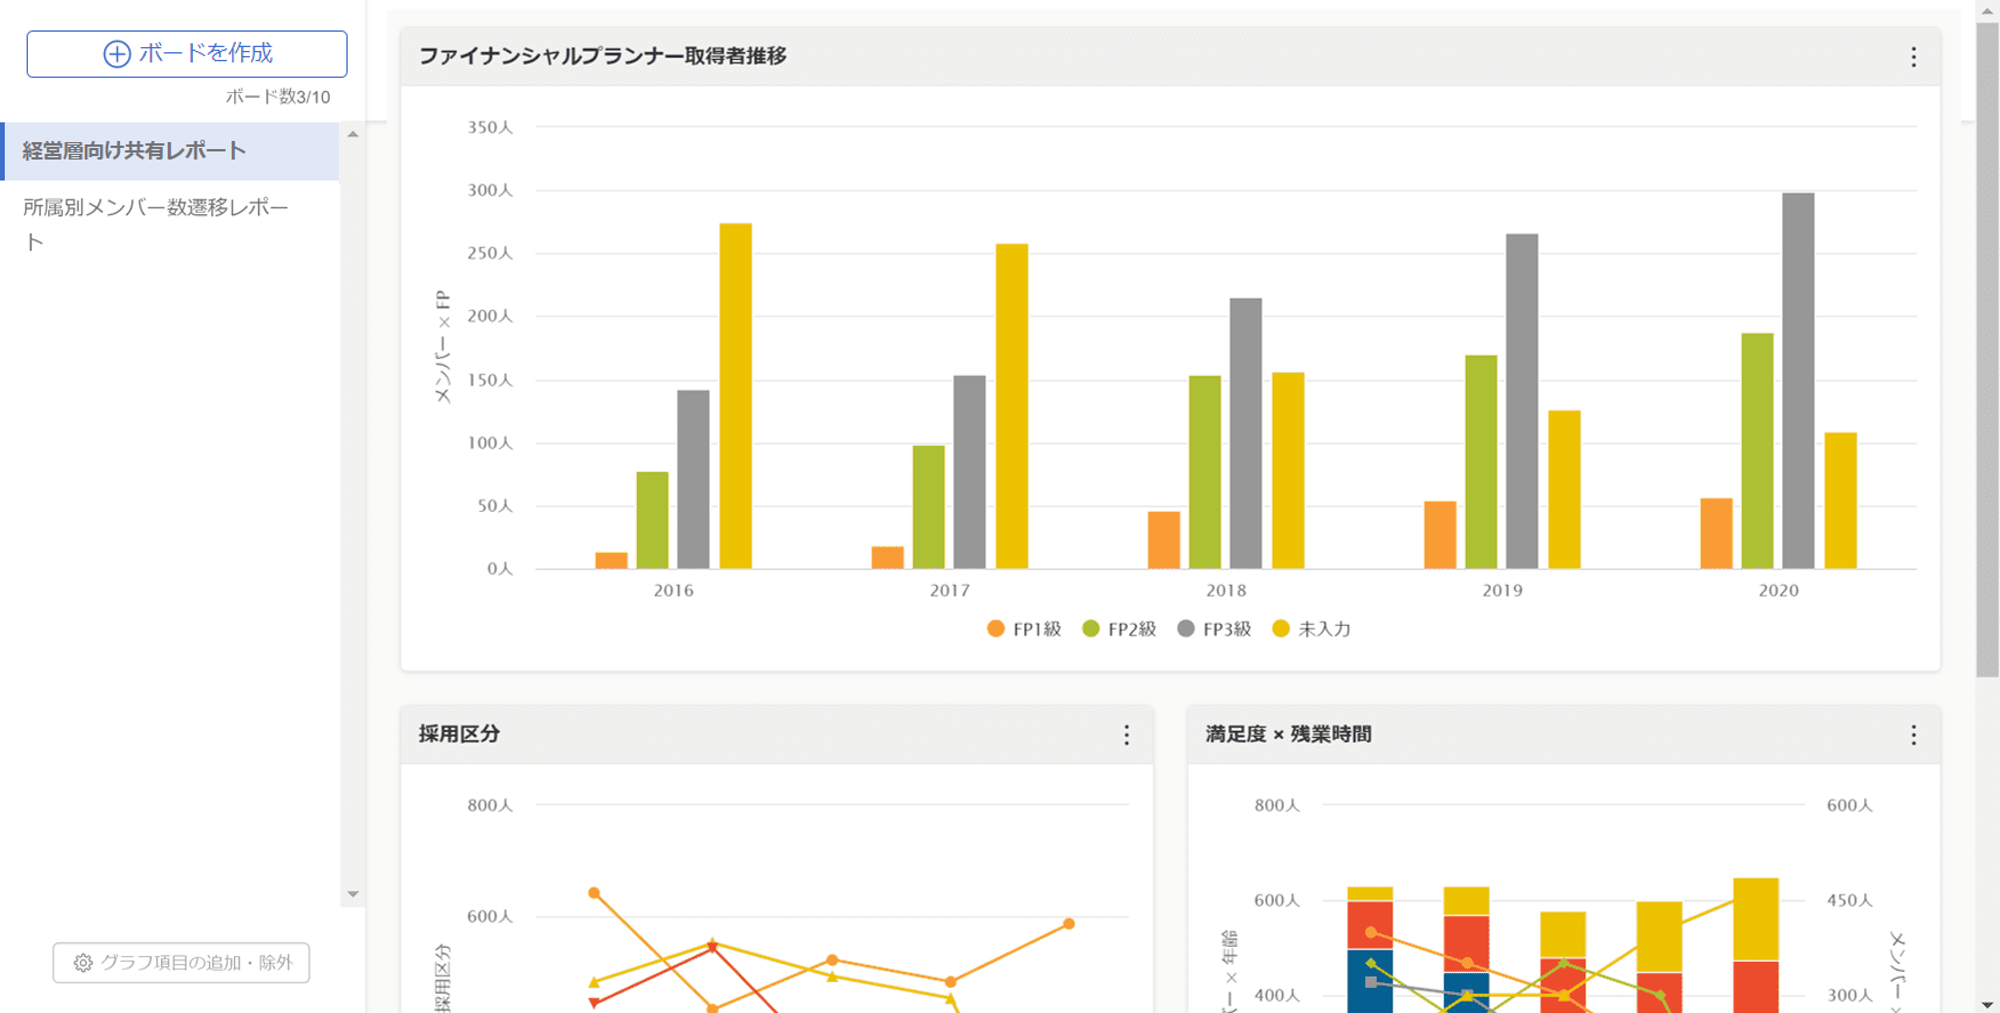
Task: Click the 満足度 × 残業時間 chart title
Action: click(1288, 734)
